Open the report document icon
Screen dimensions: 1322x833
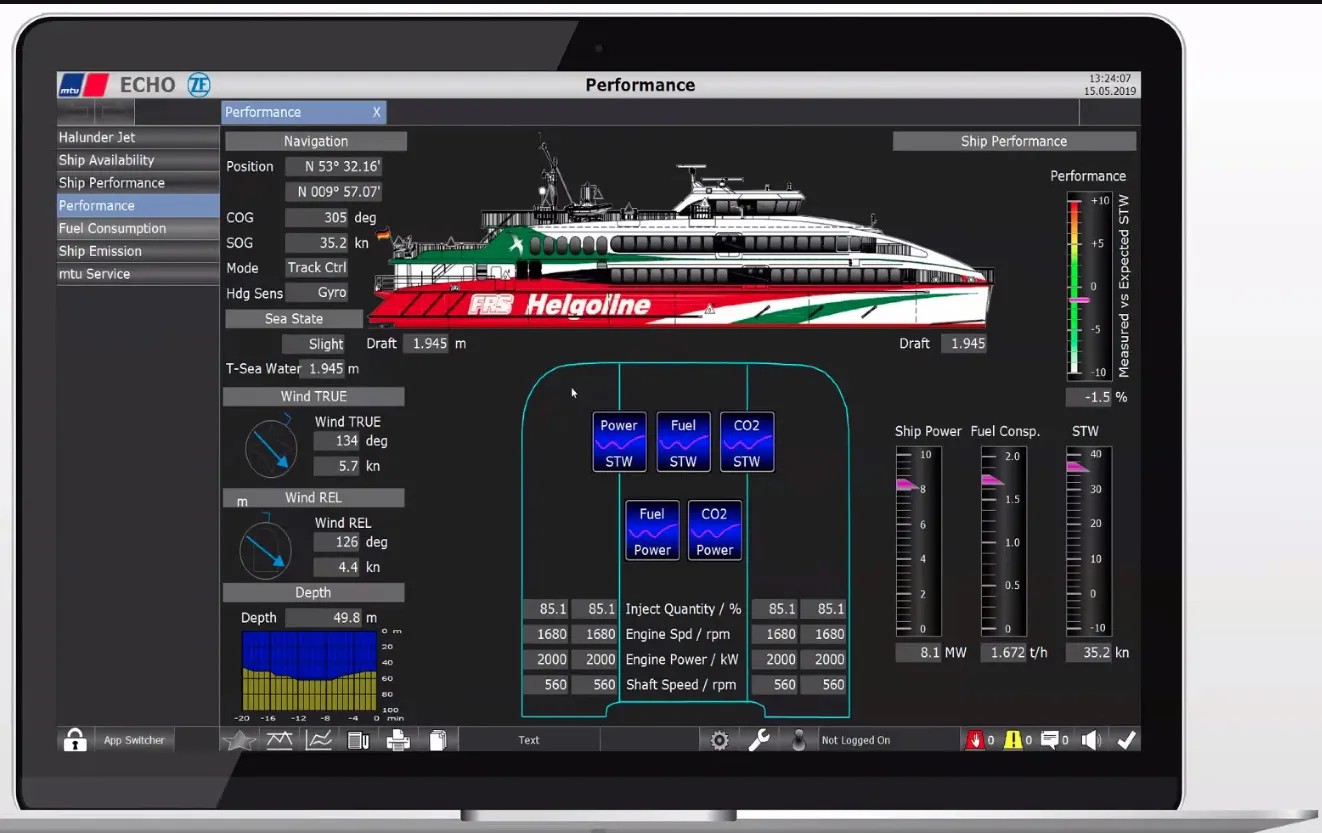point(358,740)
